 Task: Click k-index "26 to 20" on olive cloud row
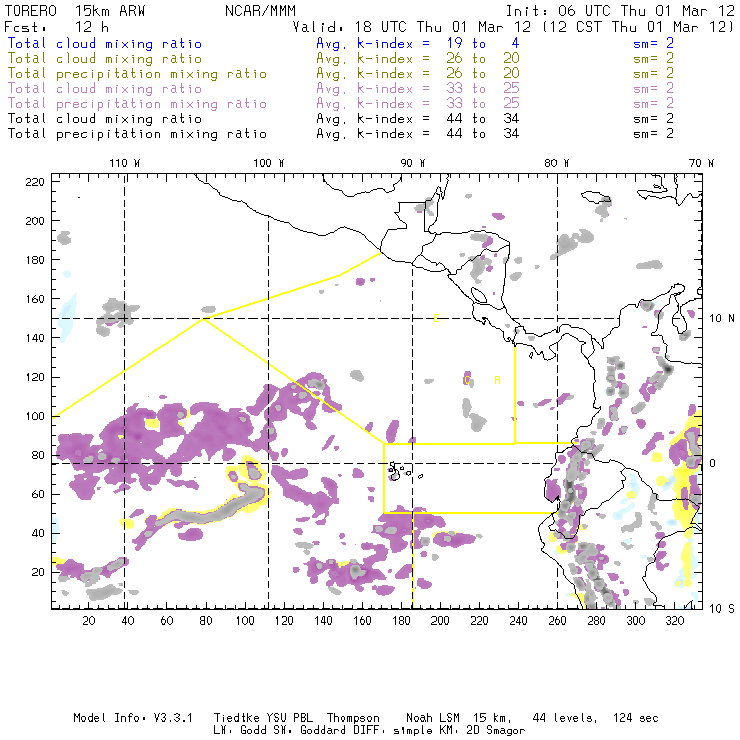coord(483,59)
